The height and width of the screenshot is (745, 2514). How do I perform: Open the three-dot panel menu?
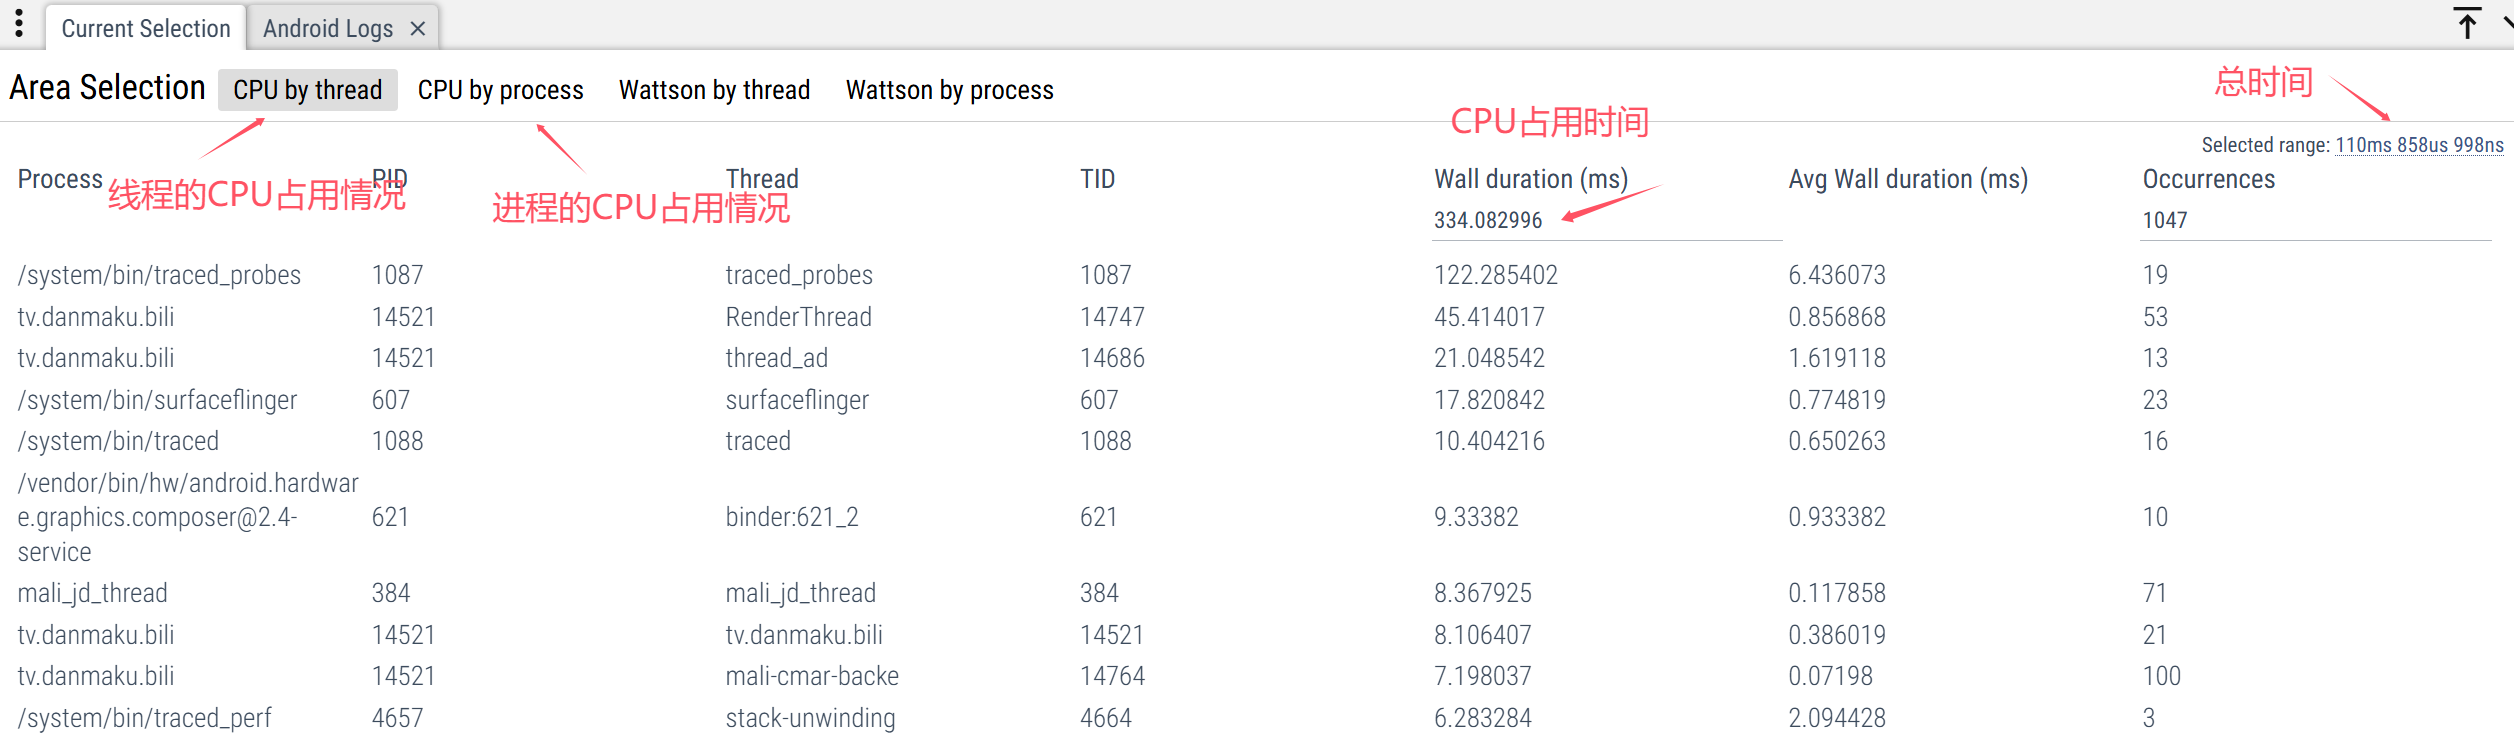(18, 24)
